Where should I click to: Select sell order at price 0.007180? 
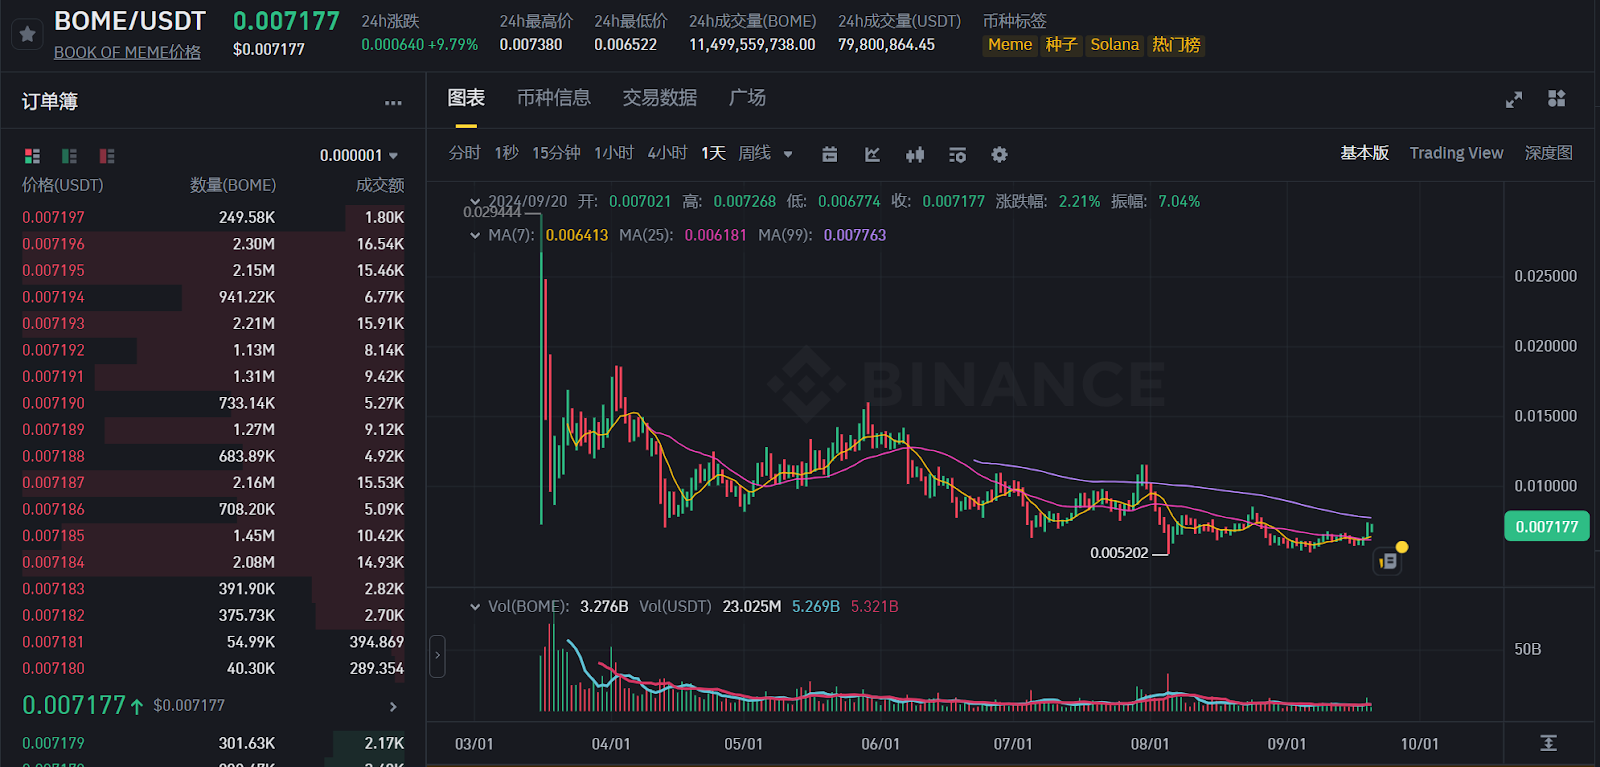click(x=213, y=668)
